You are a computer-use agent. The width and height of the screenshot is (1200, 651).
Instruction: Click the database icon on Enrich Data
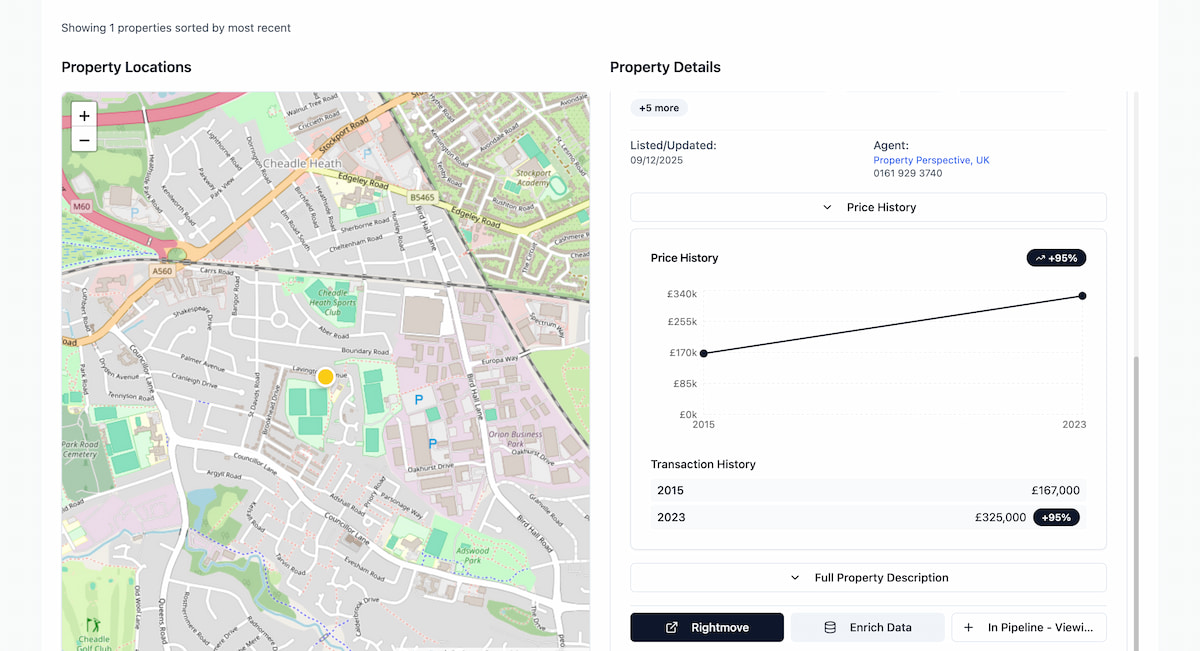(x=829, y=628)
